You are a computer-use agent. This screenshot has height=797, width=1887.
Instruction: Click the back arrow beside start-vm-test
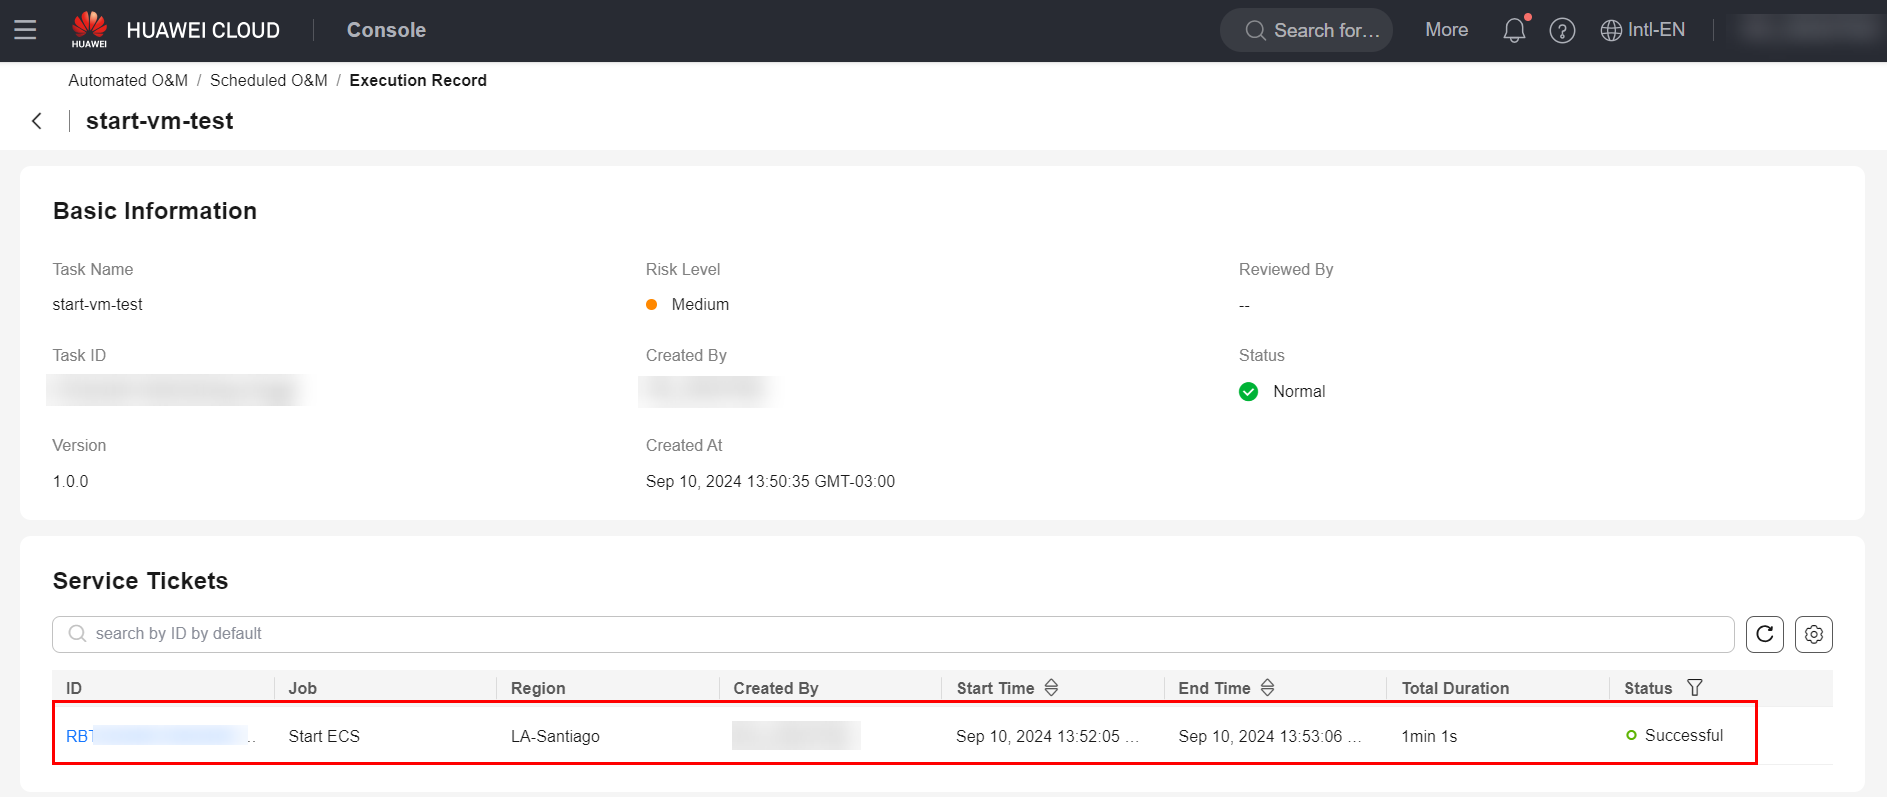click(37, 121)
